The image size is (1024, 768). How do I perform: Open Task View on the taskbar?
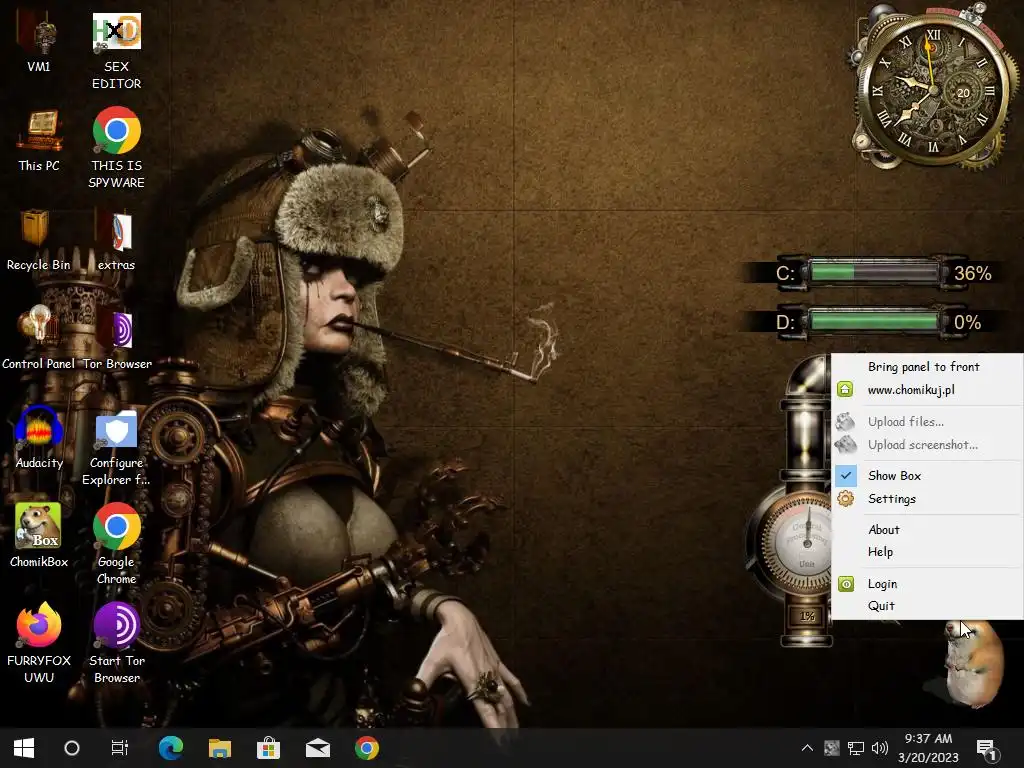120,748
